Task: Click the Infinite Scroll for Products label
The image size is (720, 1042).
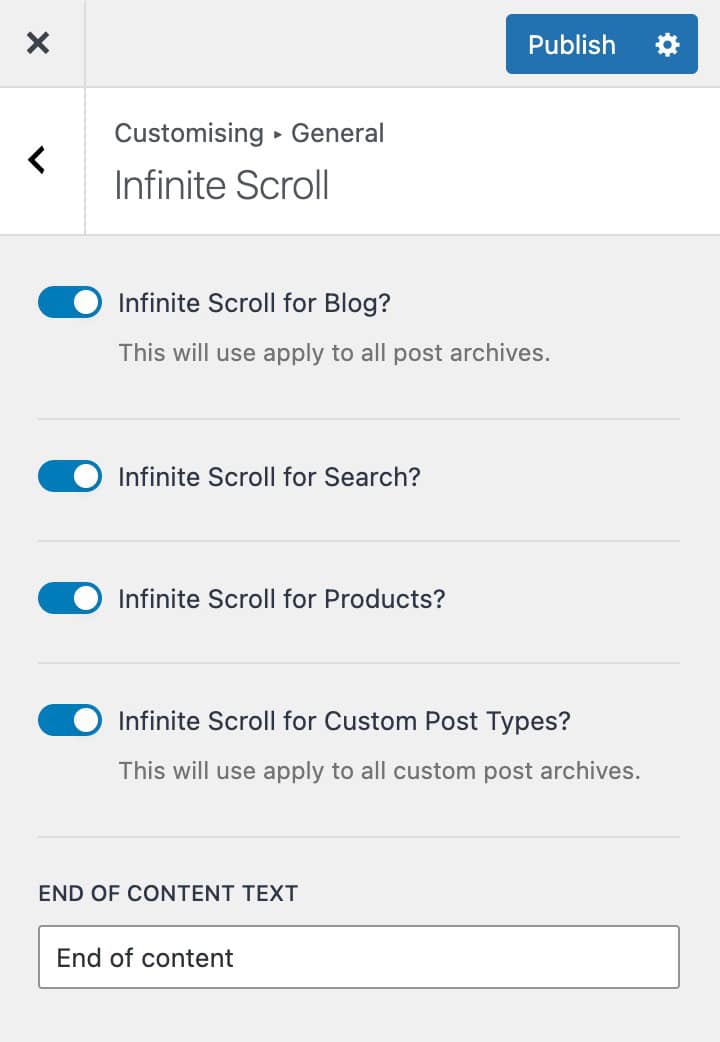Action: tap(281, 598)
